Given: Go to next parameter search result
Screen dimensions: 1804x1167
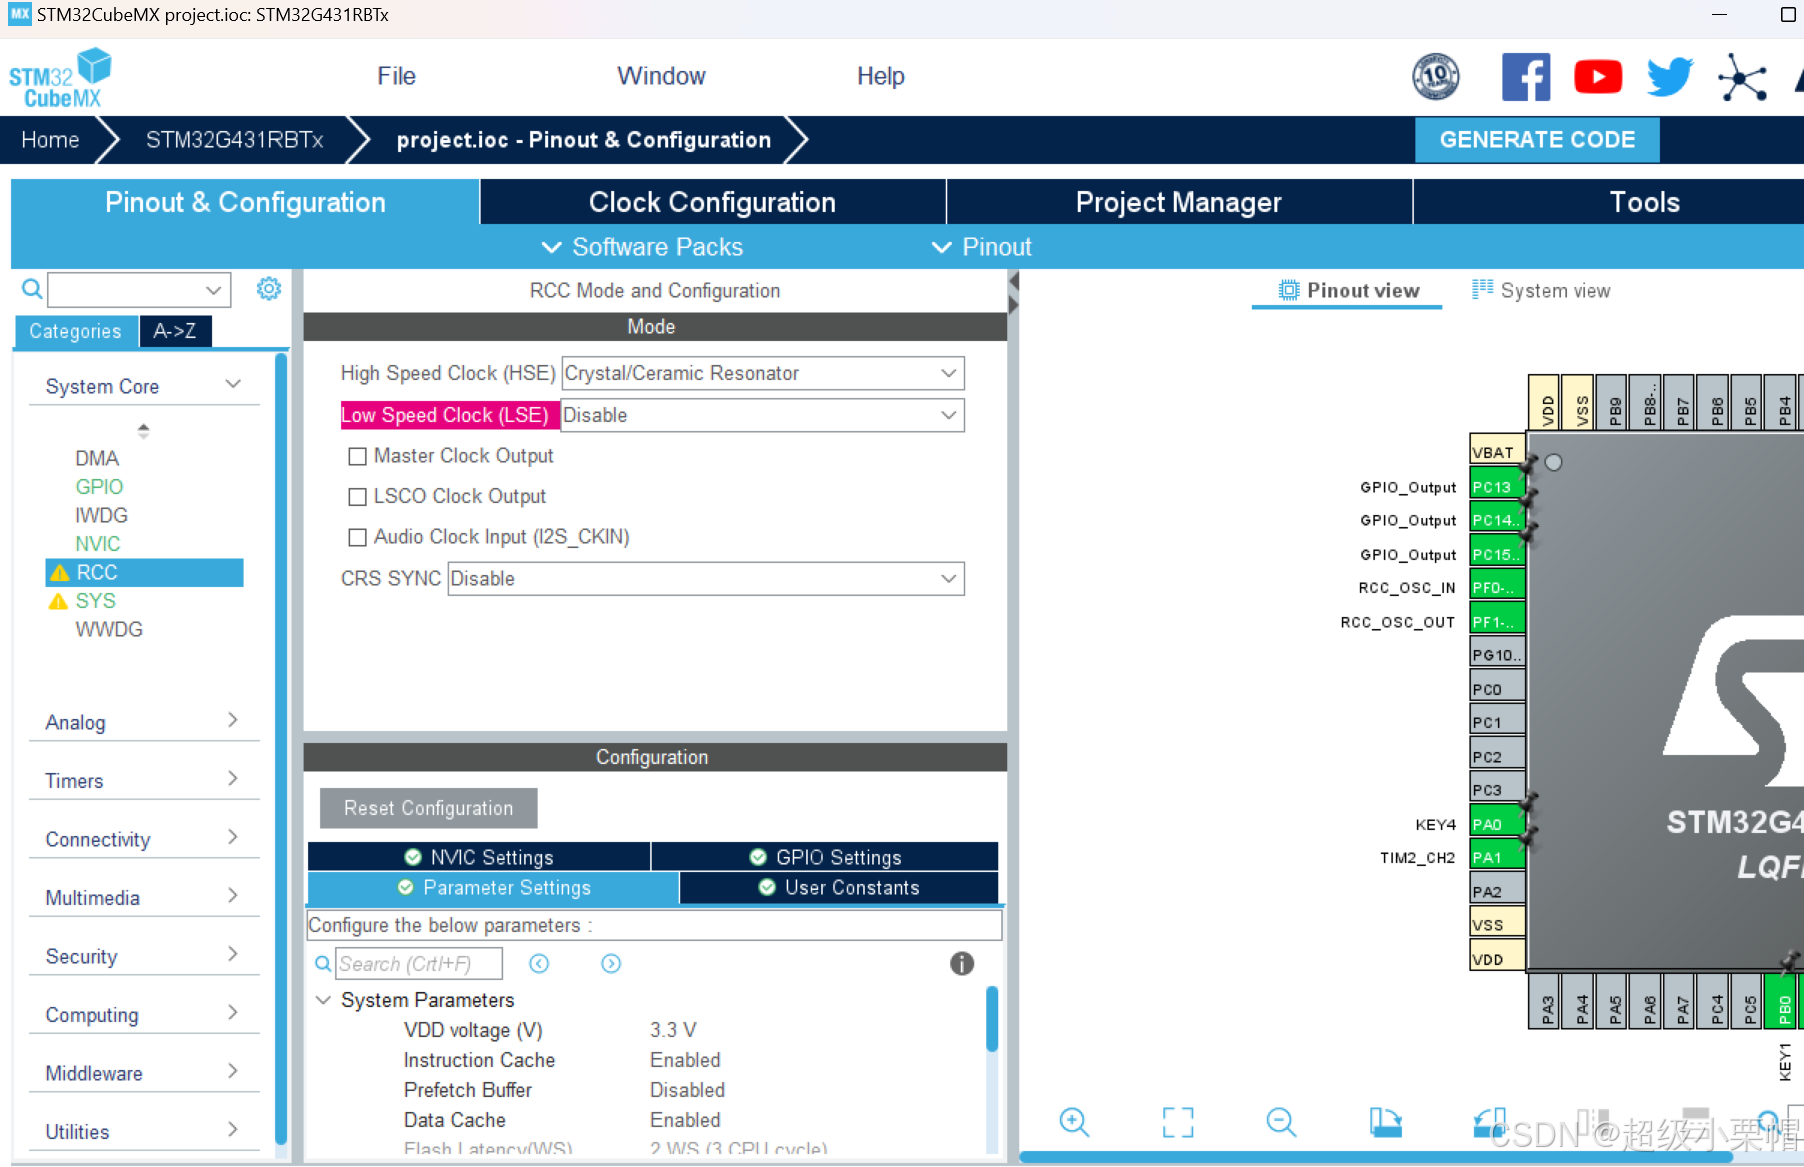Looking at the screenshot, I should tap(611, 963).
